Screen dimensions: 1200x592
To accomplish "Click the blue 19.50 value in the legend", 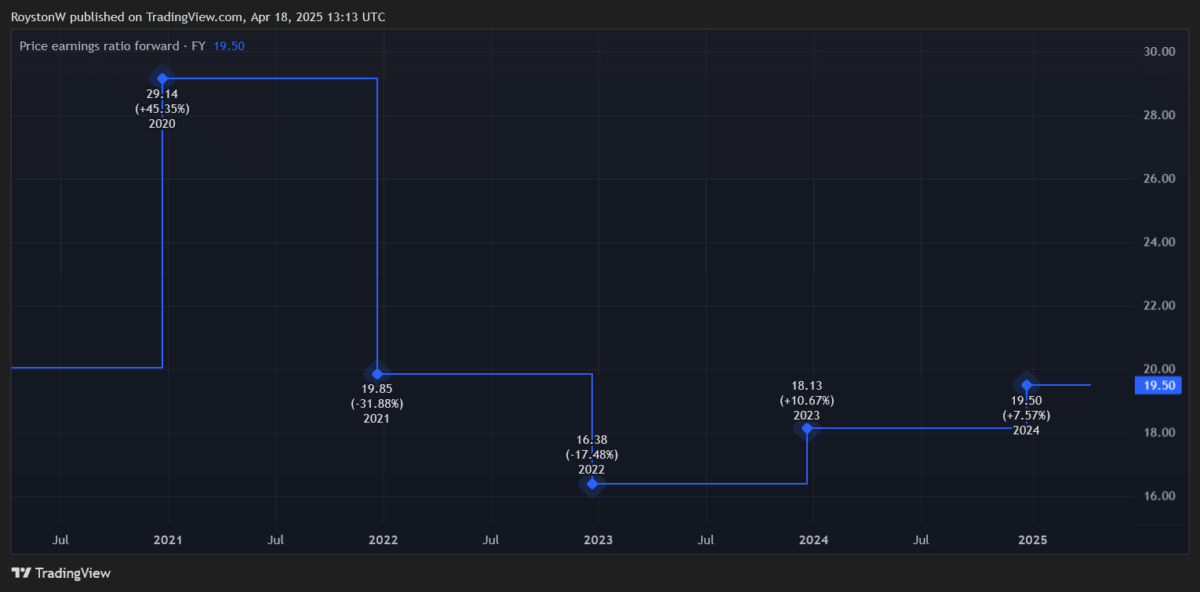I will (x=228, y=46).
